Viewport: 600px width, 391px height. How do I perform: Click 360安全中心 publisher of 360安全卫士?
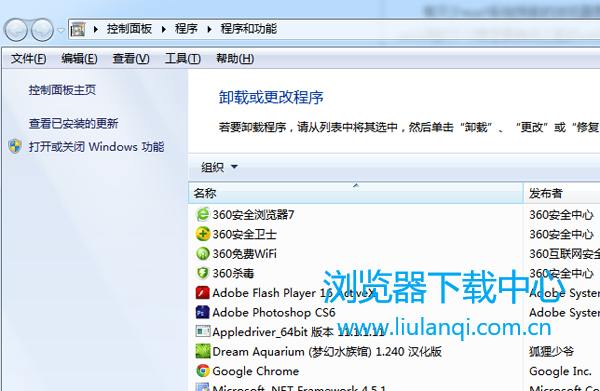[x=561, y=234]
